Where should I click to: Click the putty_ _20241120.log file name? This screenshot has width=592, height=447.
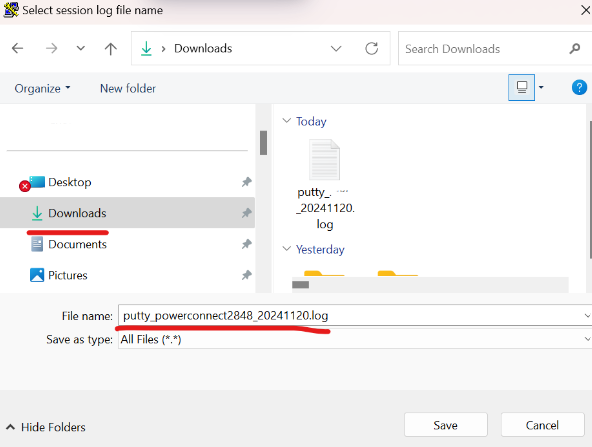click(x=325, y=208)
